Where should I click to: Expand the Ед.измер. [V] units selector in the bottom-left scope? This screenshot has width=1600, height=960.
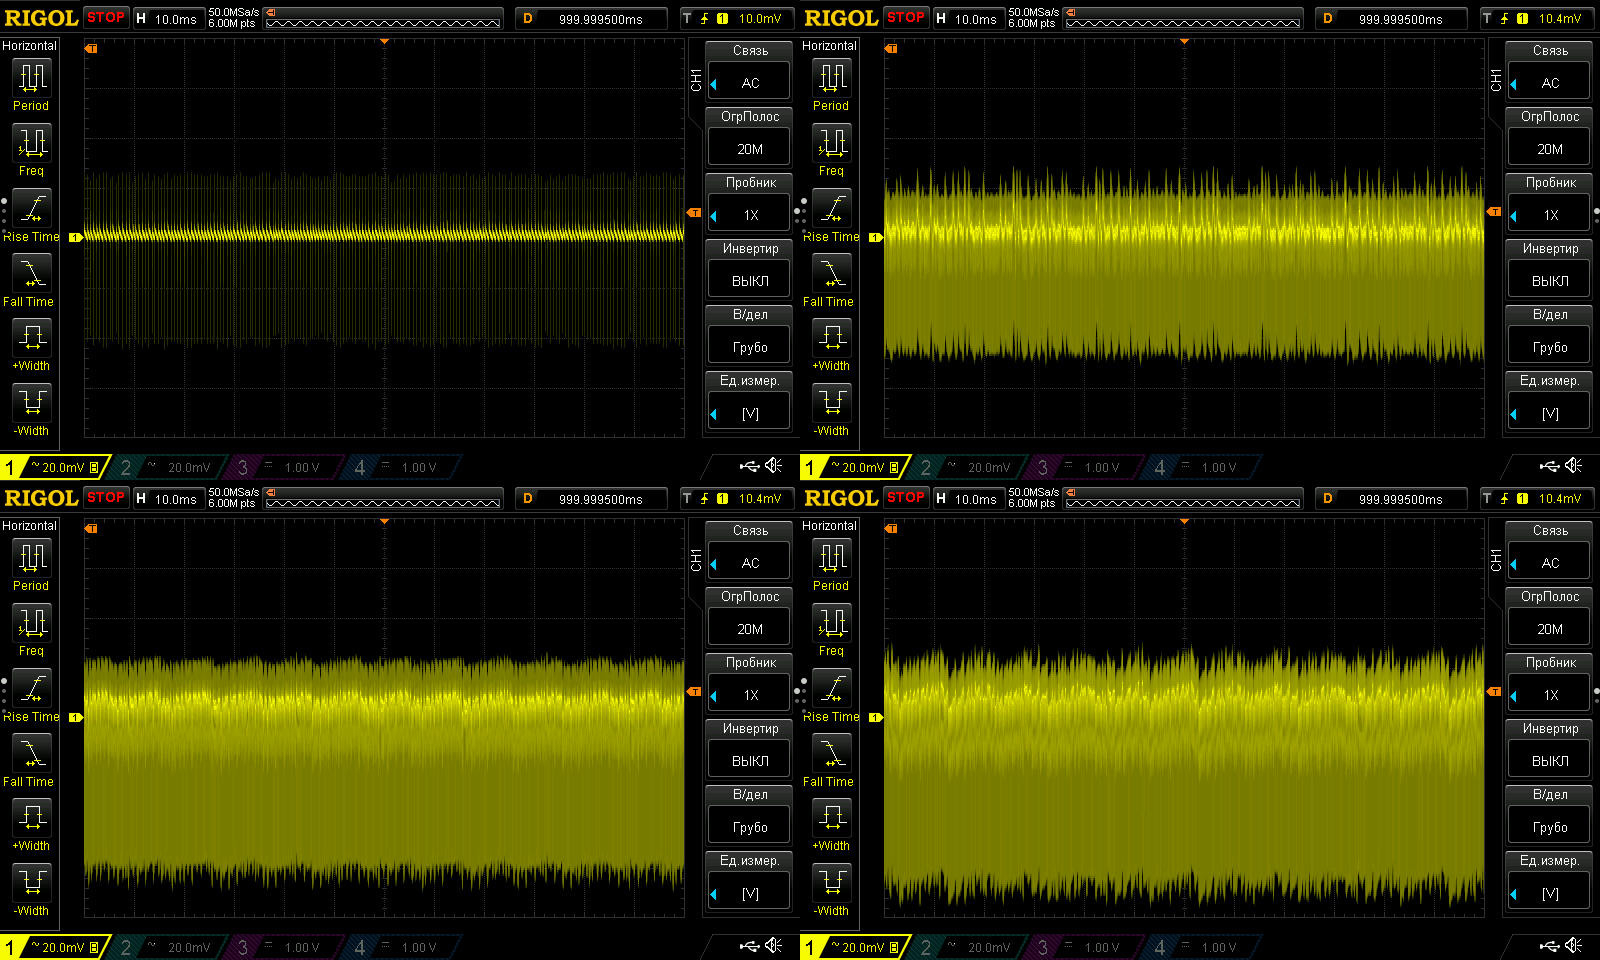click(x=750, y=893)
